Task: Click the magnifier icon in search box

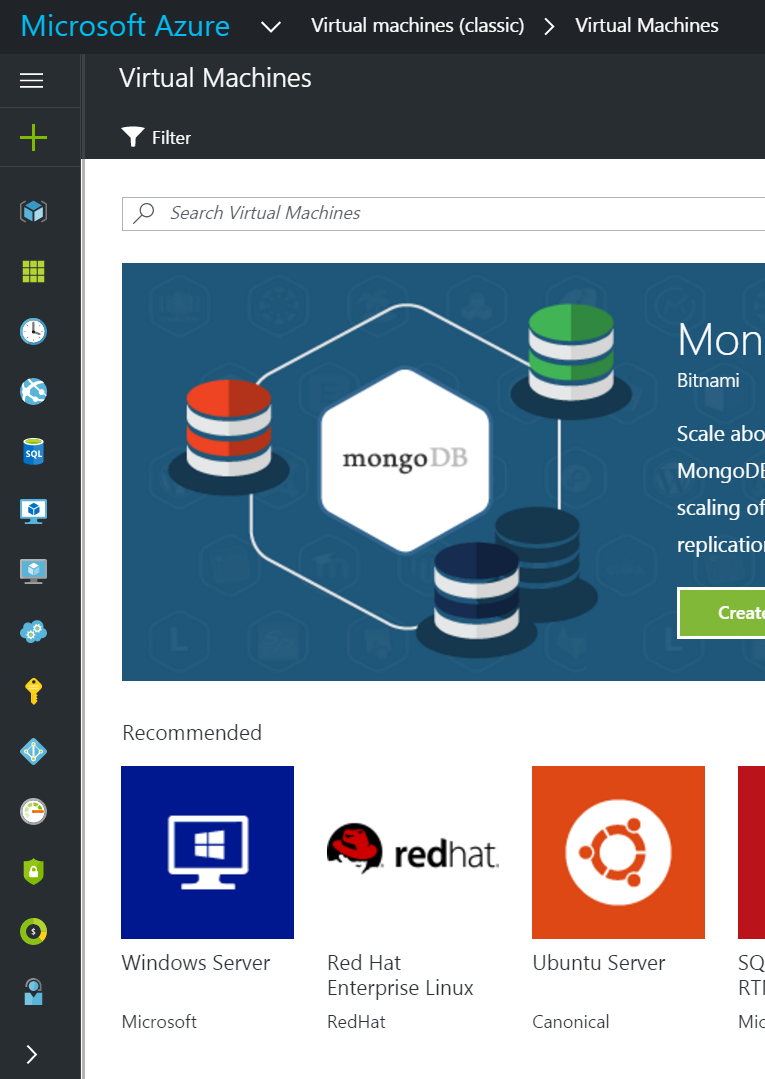Action: [144, 213]
